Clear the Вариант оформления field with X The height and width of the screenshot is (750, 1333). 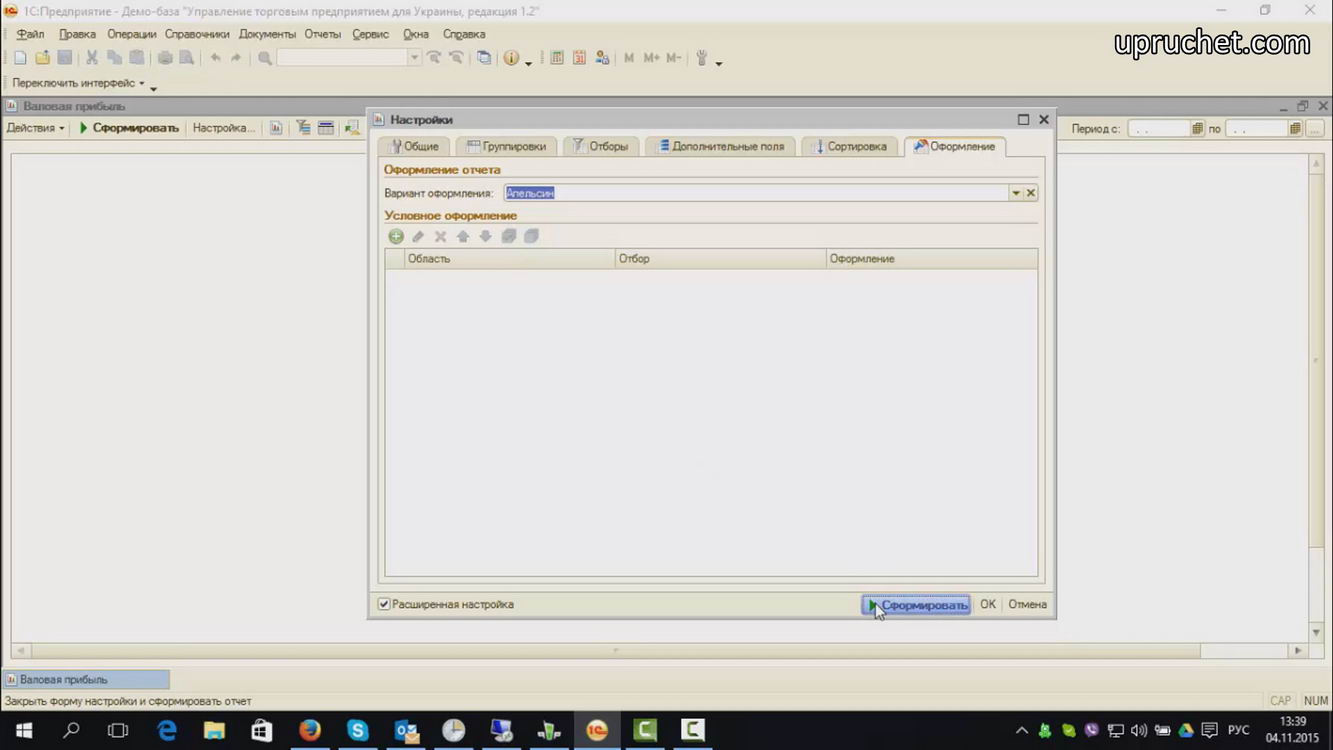pyautogui.click(x=1031, y=193)
